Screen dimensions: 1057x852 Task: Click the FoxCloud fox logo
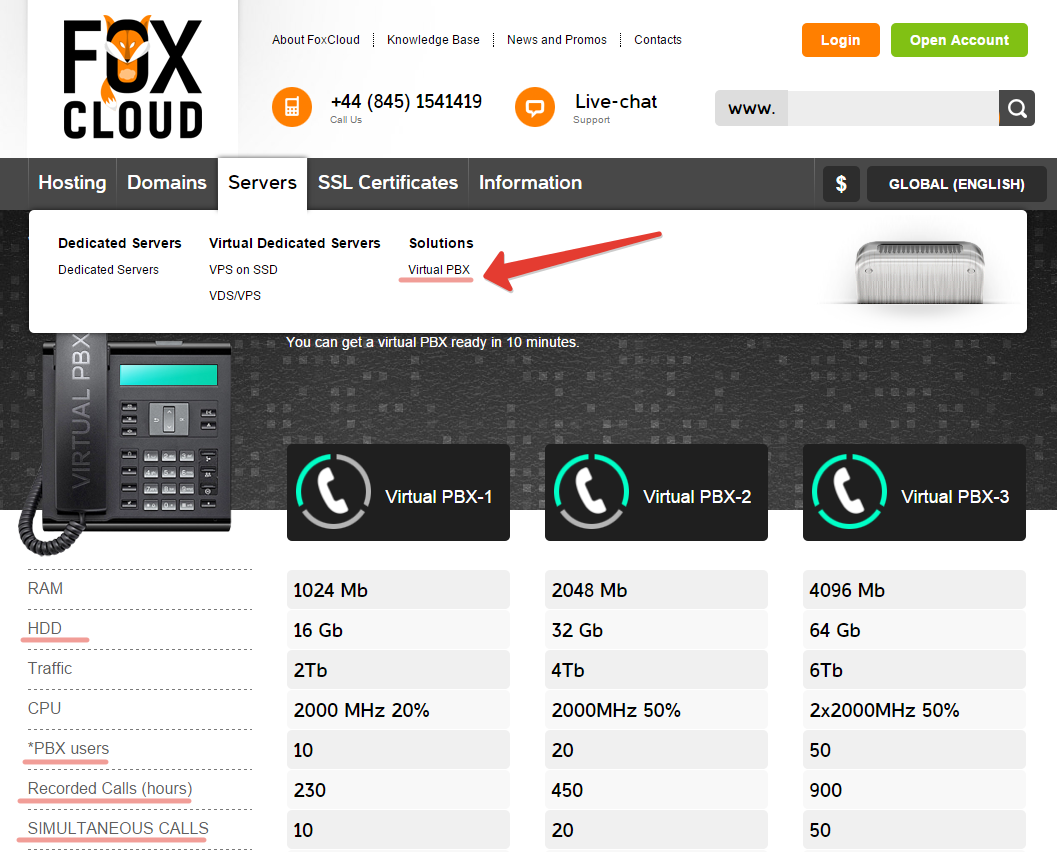pyautogui.click(x=133, y=77)
